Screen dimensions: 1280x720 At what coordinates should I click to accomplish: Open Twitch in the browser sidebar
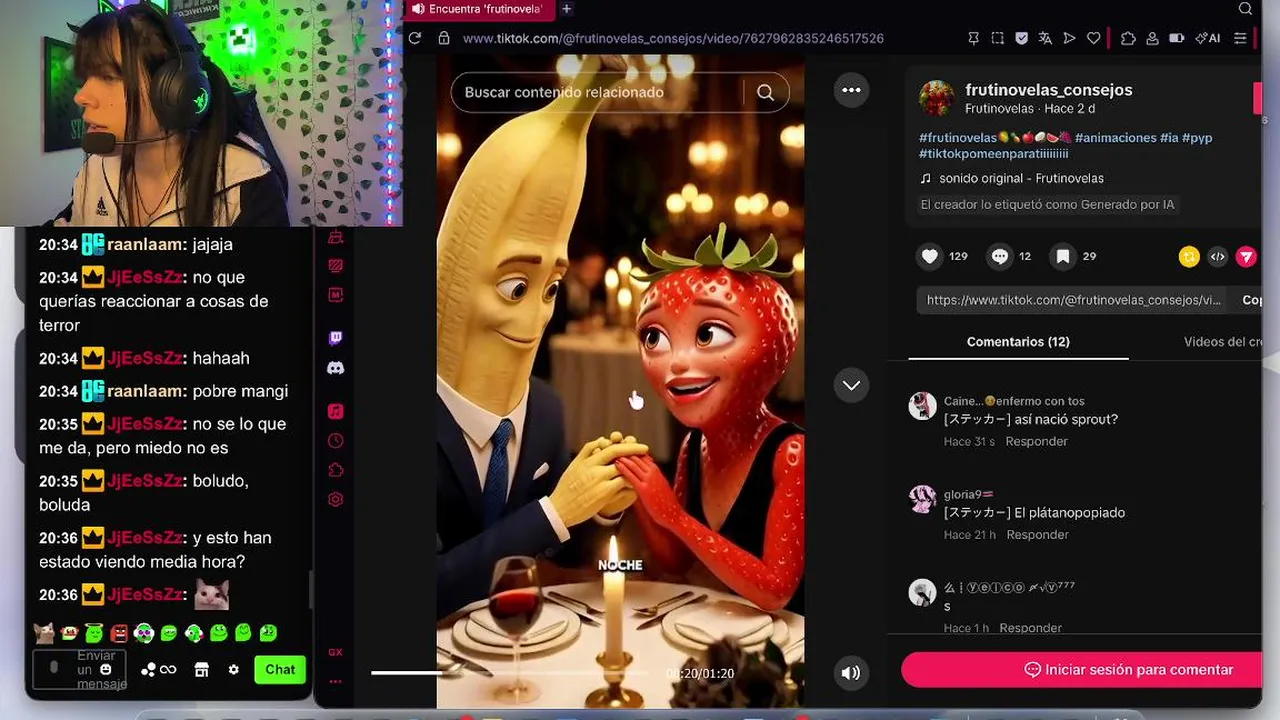pyautogui.click(x=336, y=338)
